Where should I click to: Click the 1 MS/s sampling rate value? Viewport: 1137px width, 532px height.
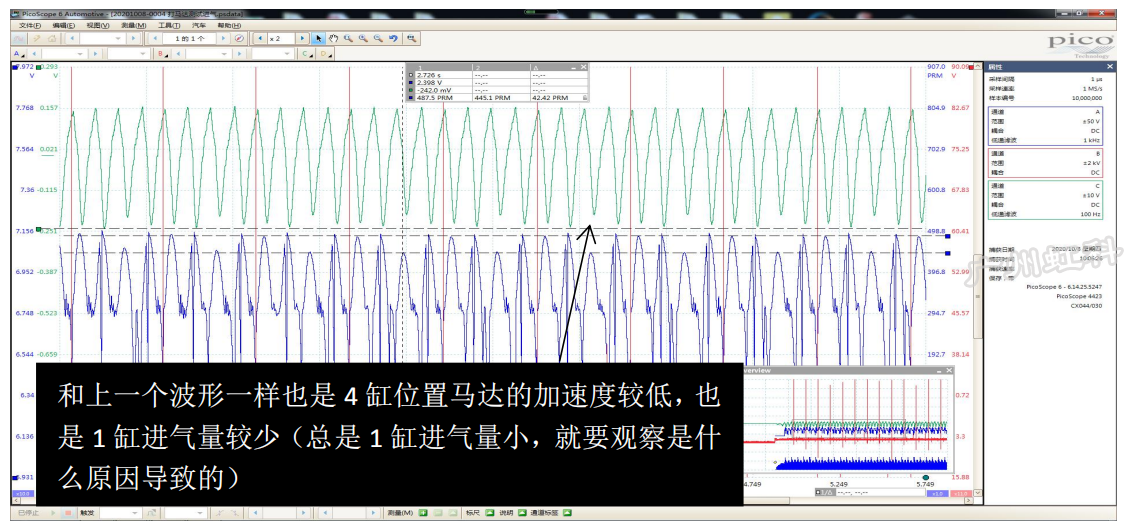(x=1091, y=88)
